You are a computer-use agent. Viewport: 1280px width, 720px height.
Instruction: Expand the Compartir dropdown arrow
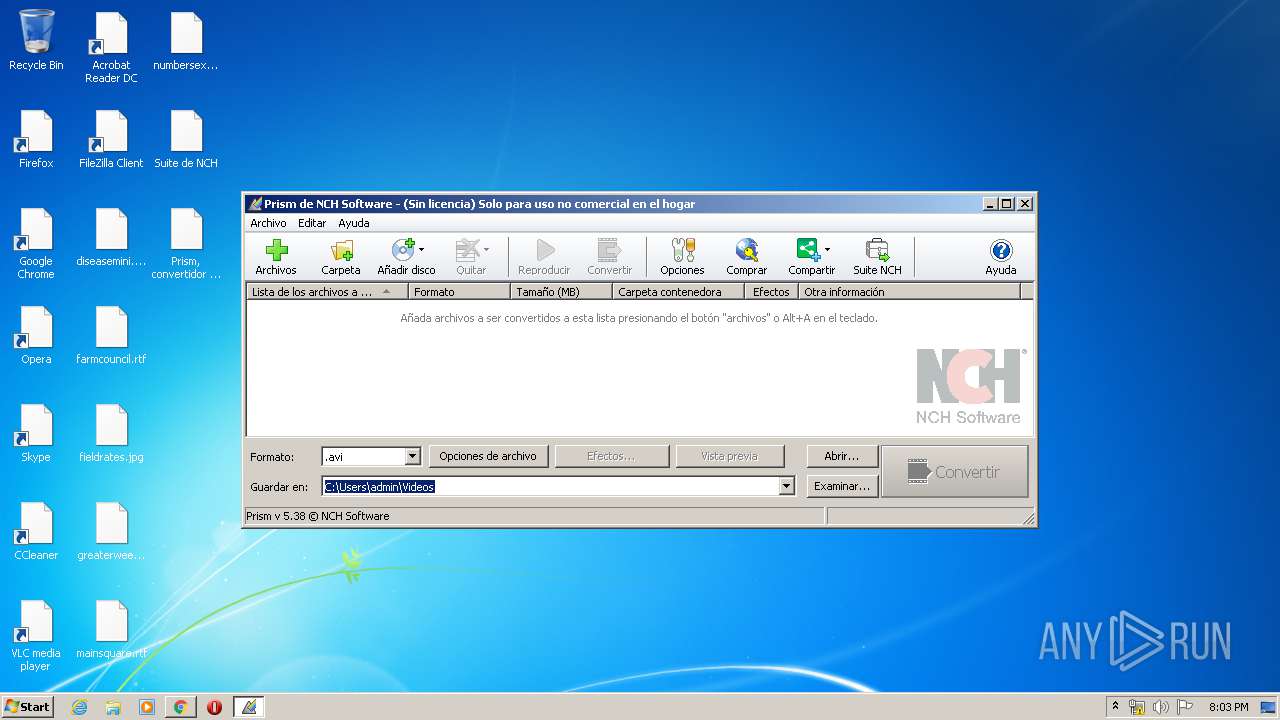827,250
